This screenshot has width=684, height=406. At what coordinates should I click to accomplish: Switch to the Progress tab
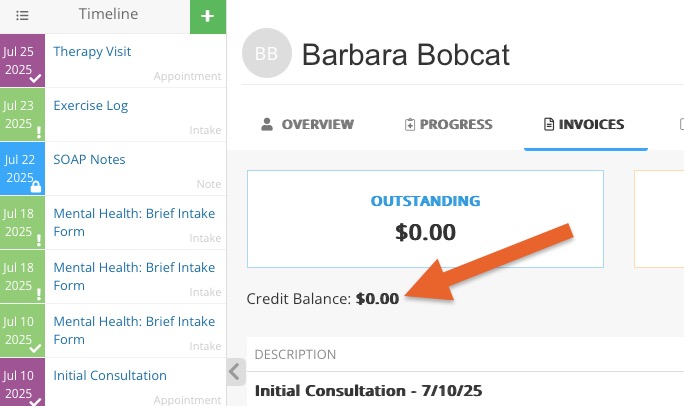[448, 125]
